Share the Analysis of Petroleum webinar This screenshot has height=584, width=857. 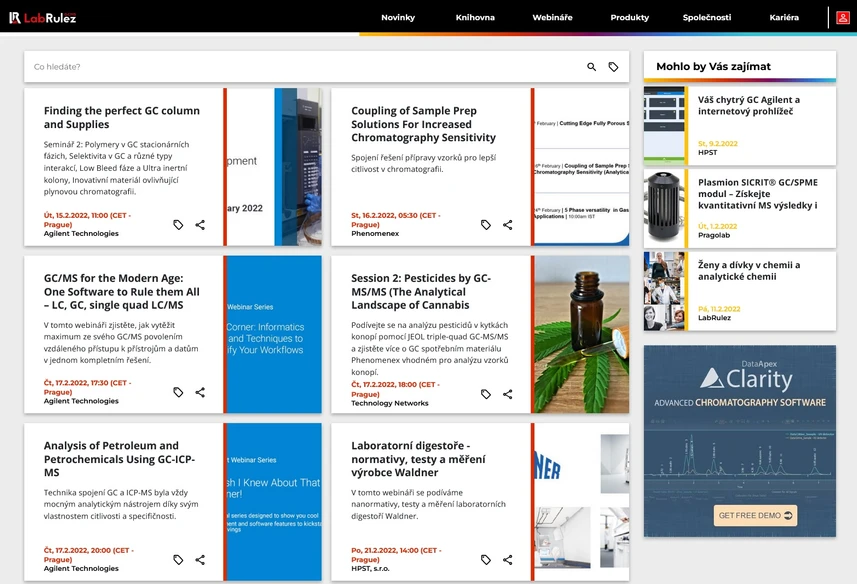coord(200,559)
